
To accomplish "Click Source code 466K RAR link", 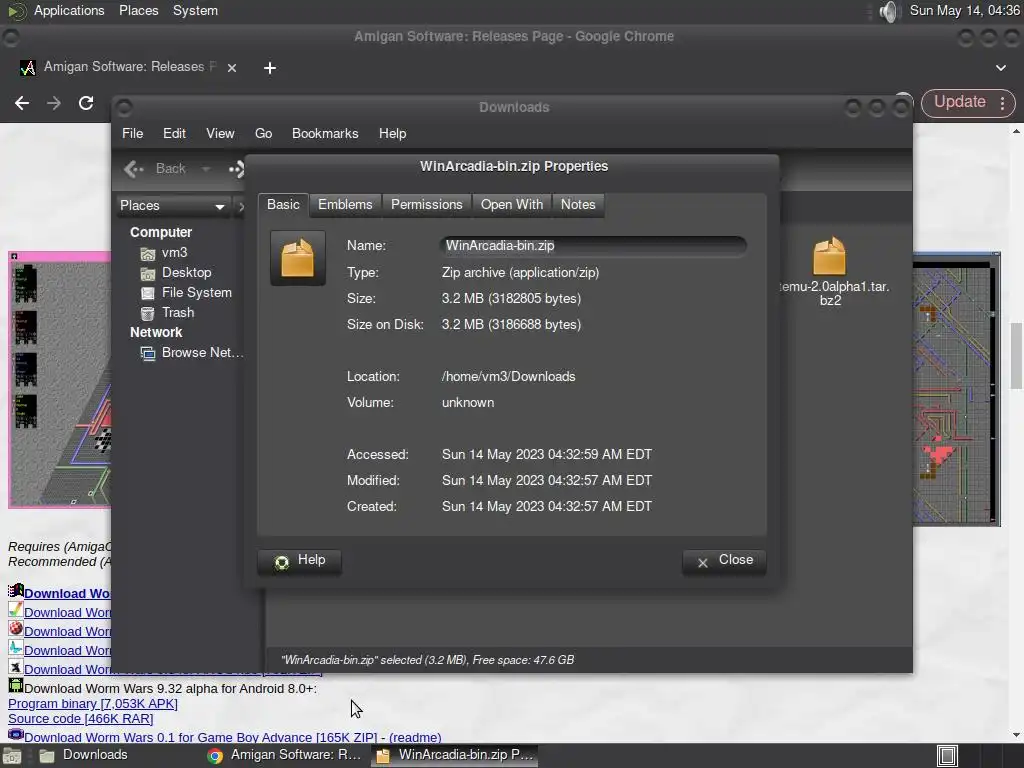I will (80, 719).
